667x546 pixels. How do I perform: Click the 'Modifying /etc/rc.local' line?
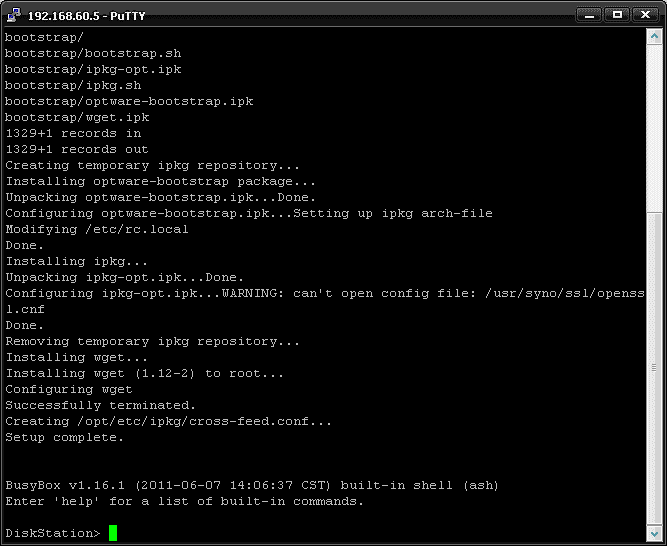click(97, 230)
